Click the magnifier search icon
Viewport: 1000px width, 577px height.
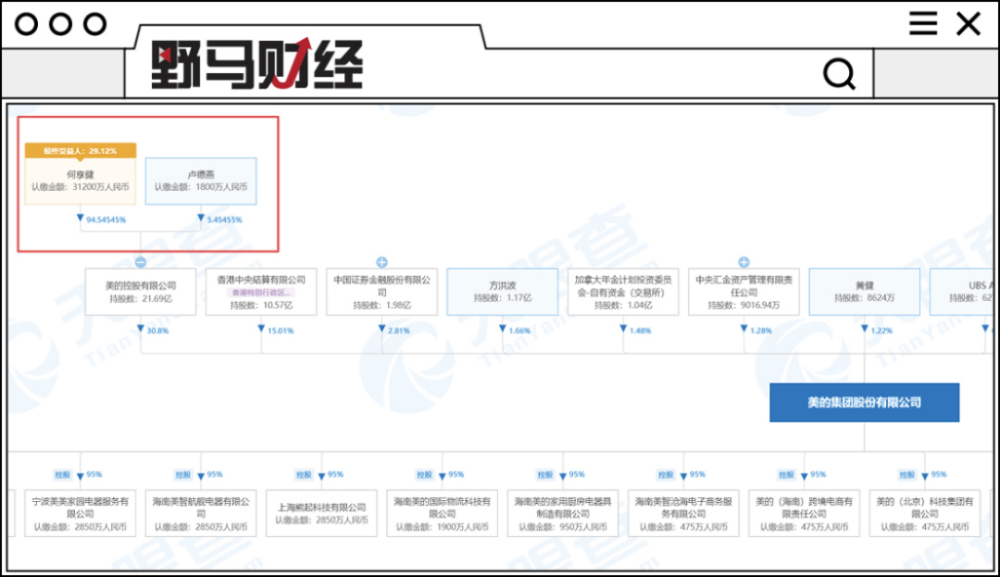[839, 74]
